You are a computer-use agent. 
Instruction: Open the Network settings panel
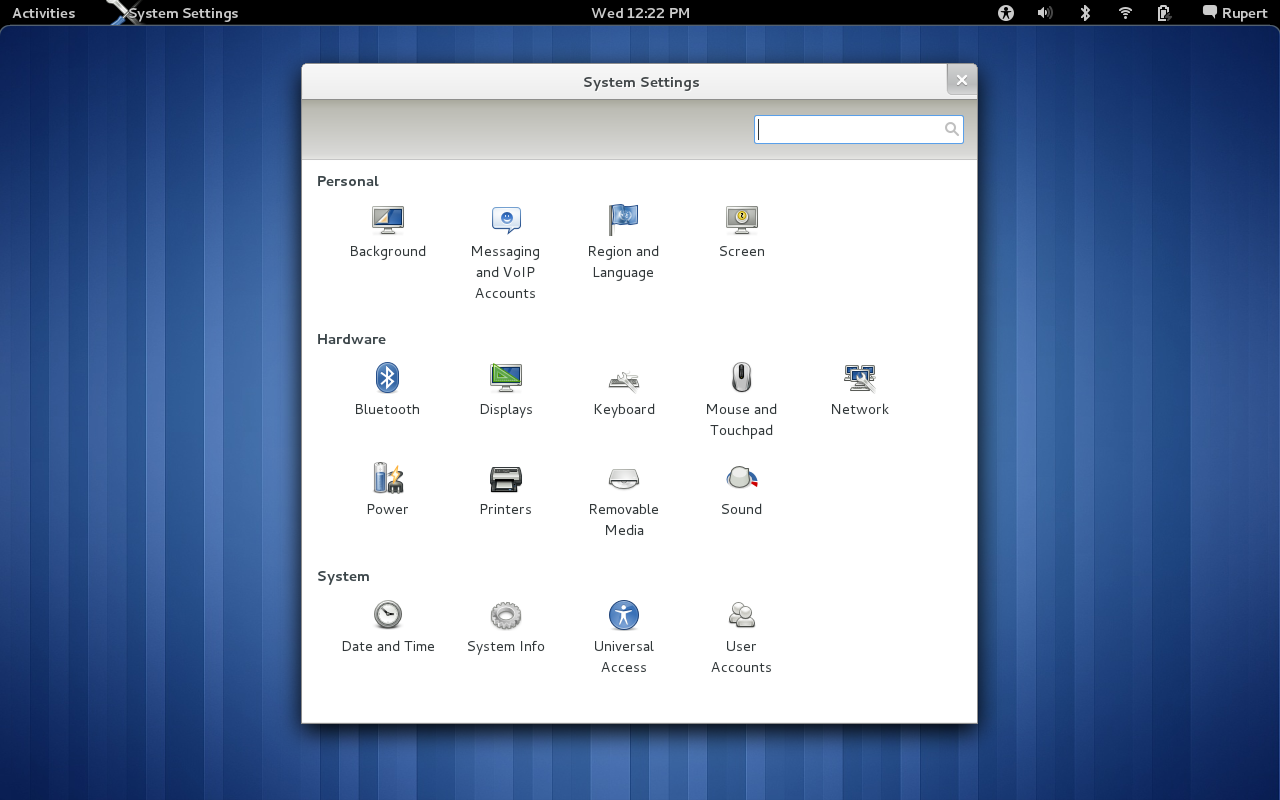[x=859, y=378]
